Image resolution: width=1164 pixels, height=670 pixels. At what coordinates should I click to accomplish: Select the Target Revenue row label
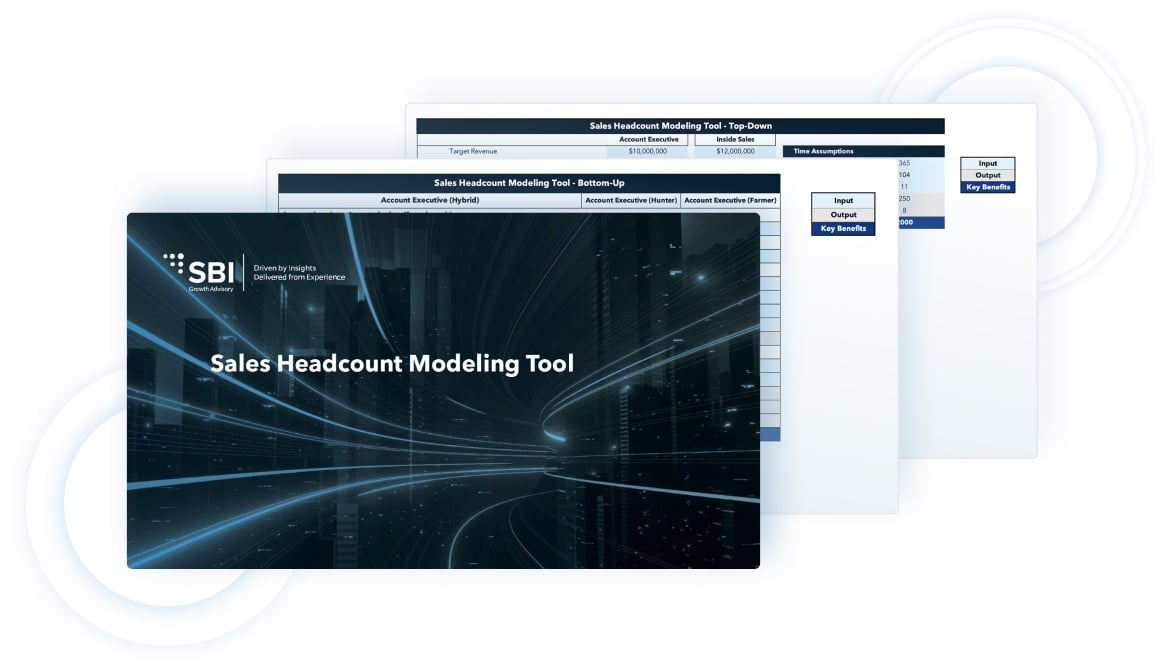point(473,152)
